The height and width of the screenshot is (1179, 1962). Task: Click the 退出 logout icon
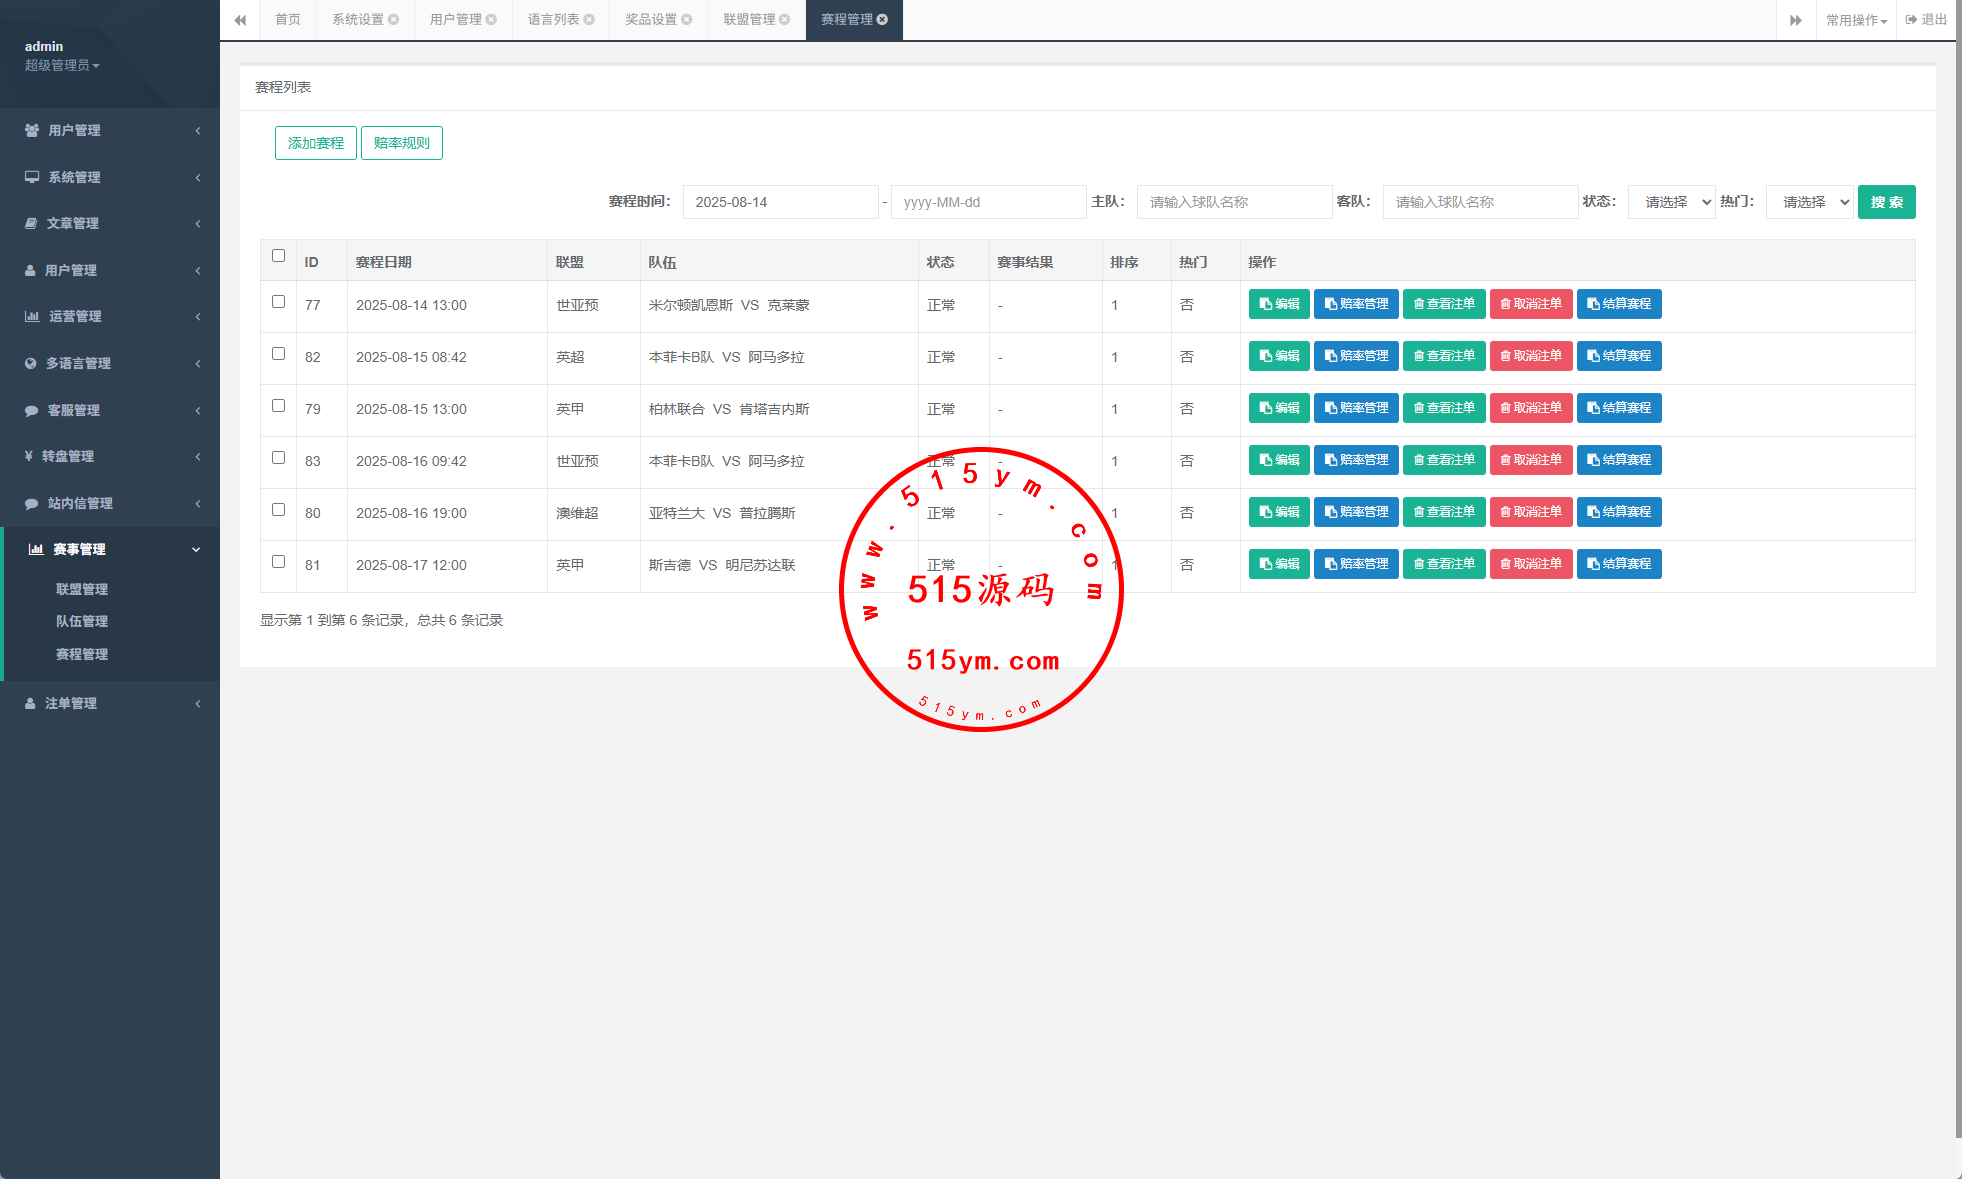(x=1911, y=20)
